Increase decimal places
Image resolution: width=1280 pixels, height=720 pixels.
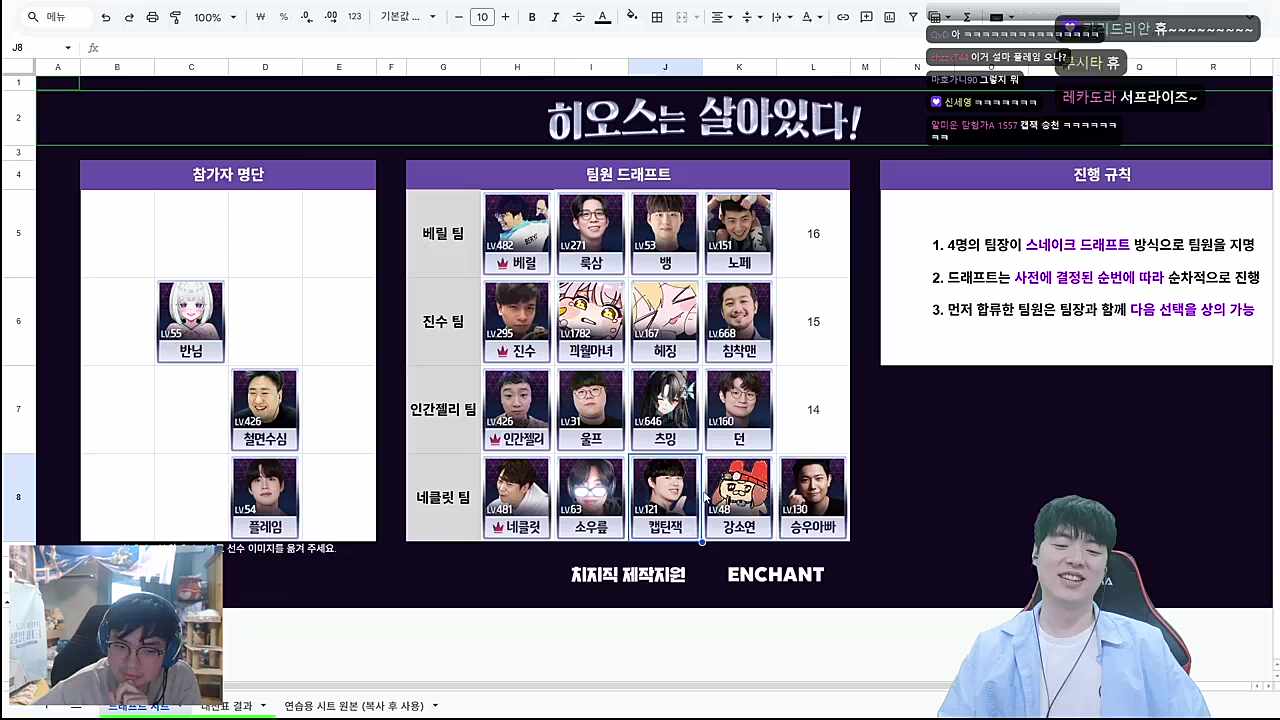(x=330, y=17)
